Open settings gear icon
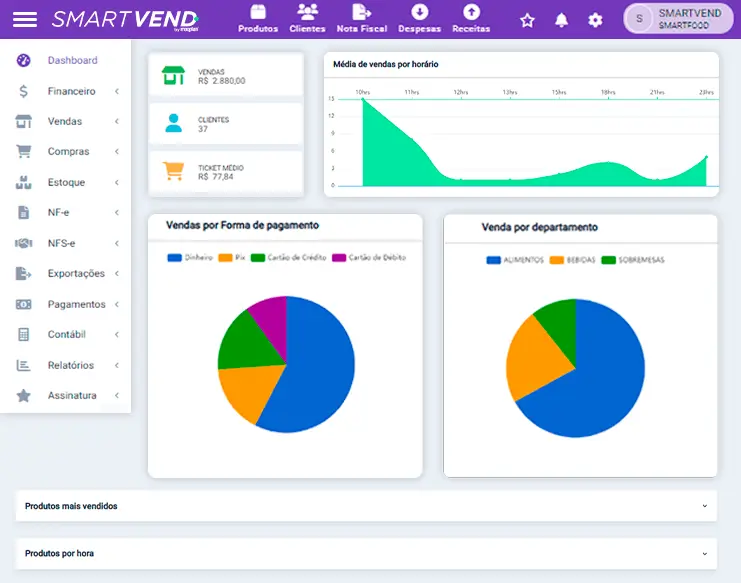Image resolution: width=741 pixels, height=583 pixels. 595,20
